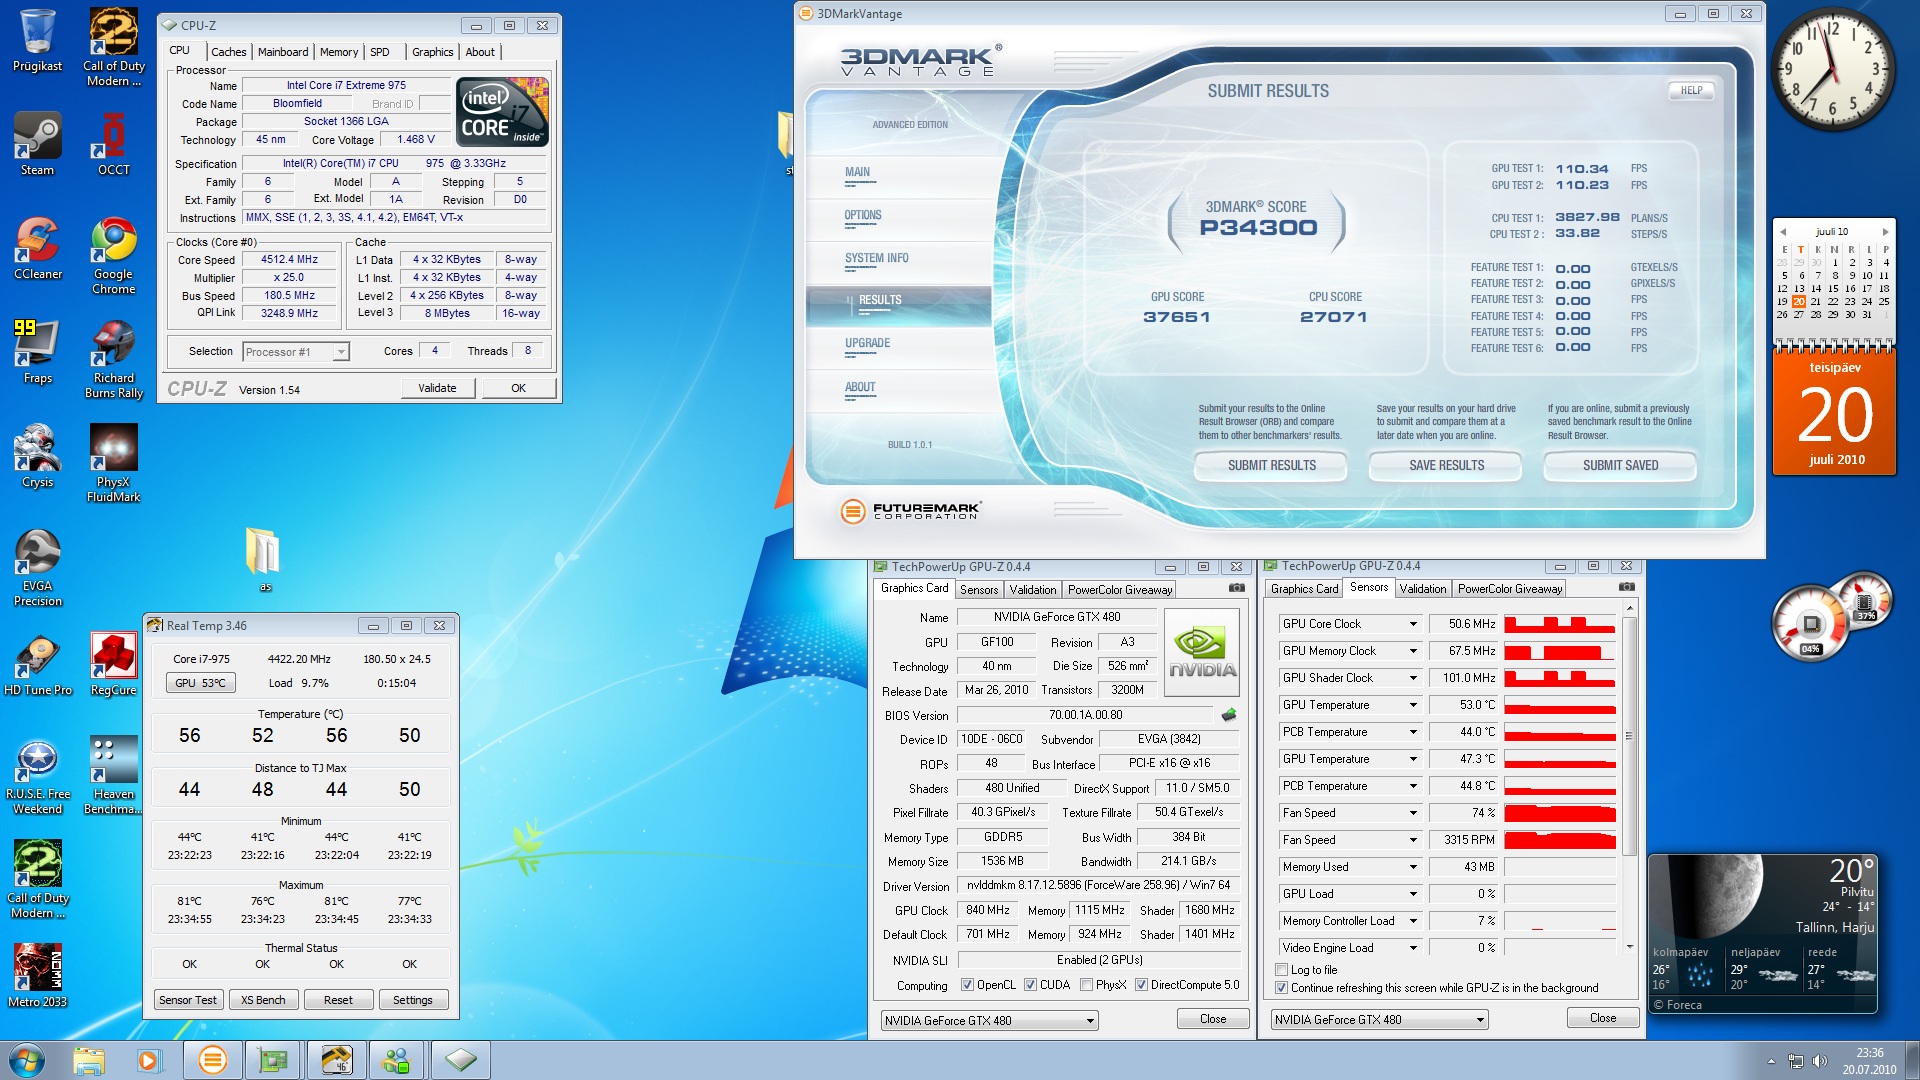1920x1080 pixels.
Task: Click the BIOS save chip icon in GPU-Z
Action: [x=1229, y=714]
